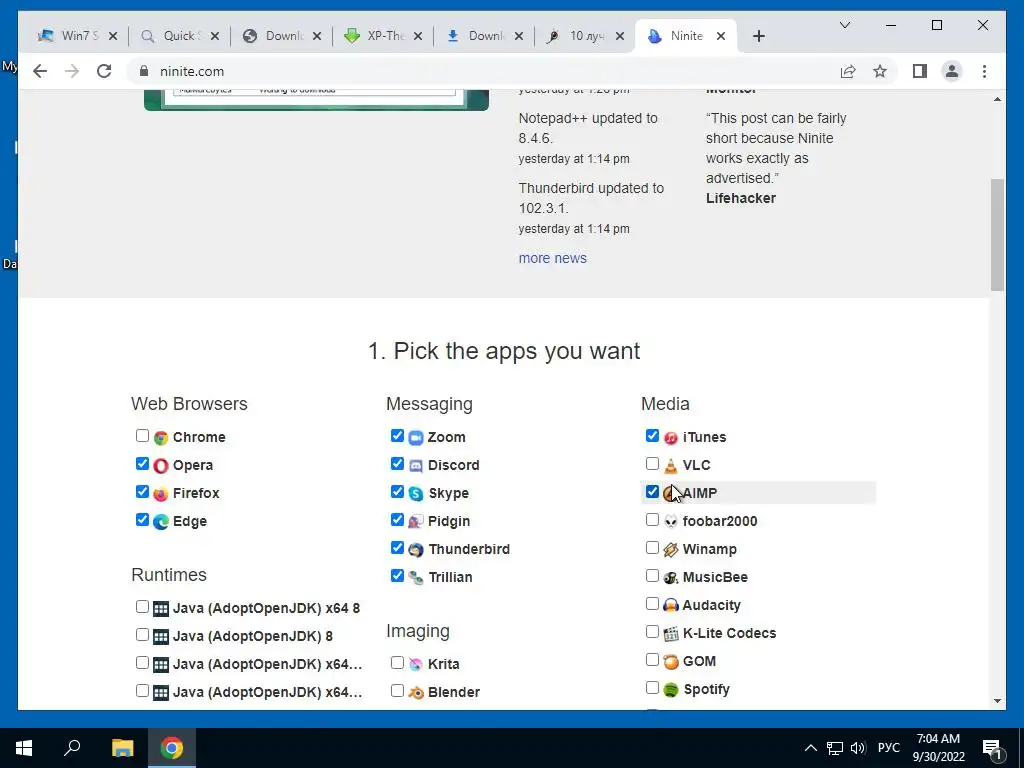Viewport: 1024px width, 768px height.
Task: Click the Skype icon in Messaging
Action: point(416,494)
